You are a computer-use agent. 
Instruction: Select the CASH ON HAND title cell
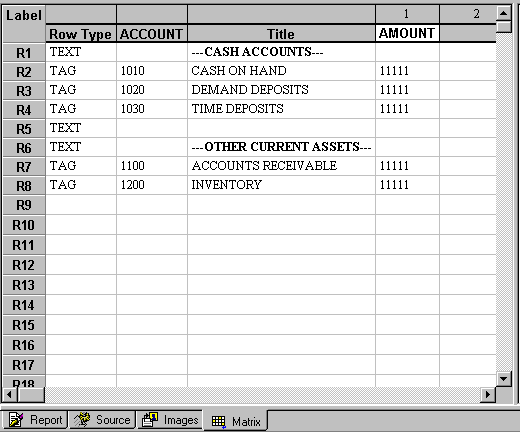coord(281,71)
